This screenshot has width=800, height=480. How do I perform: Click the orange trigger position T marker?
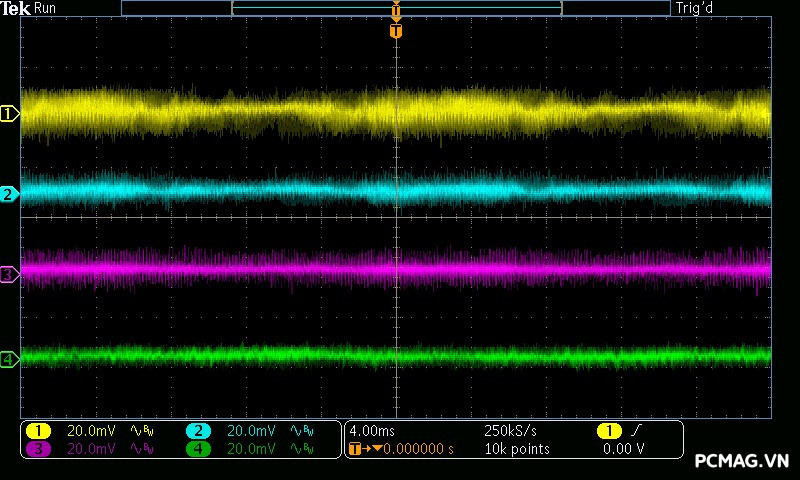(x=396, y=31)
